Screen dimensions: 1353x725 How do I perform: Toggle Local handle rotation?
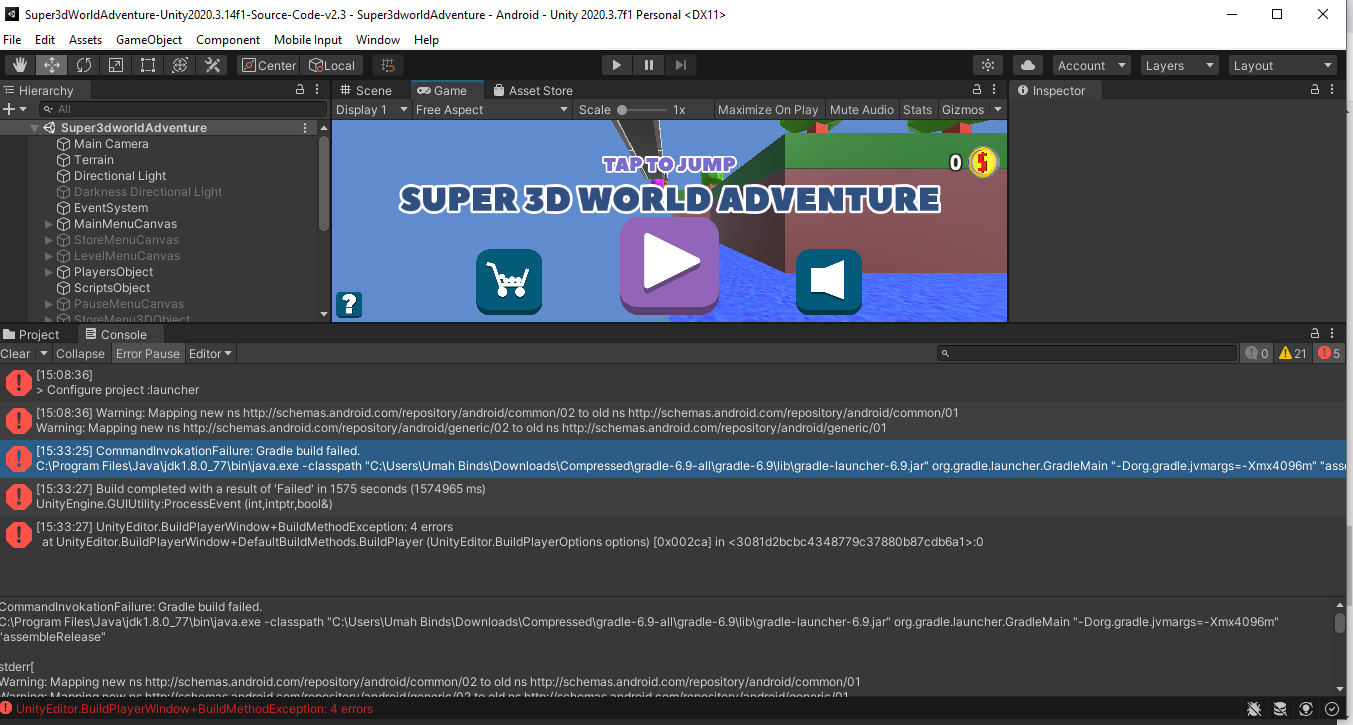pyautogui.click(x=331, y=65)
